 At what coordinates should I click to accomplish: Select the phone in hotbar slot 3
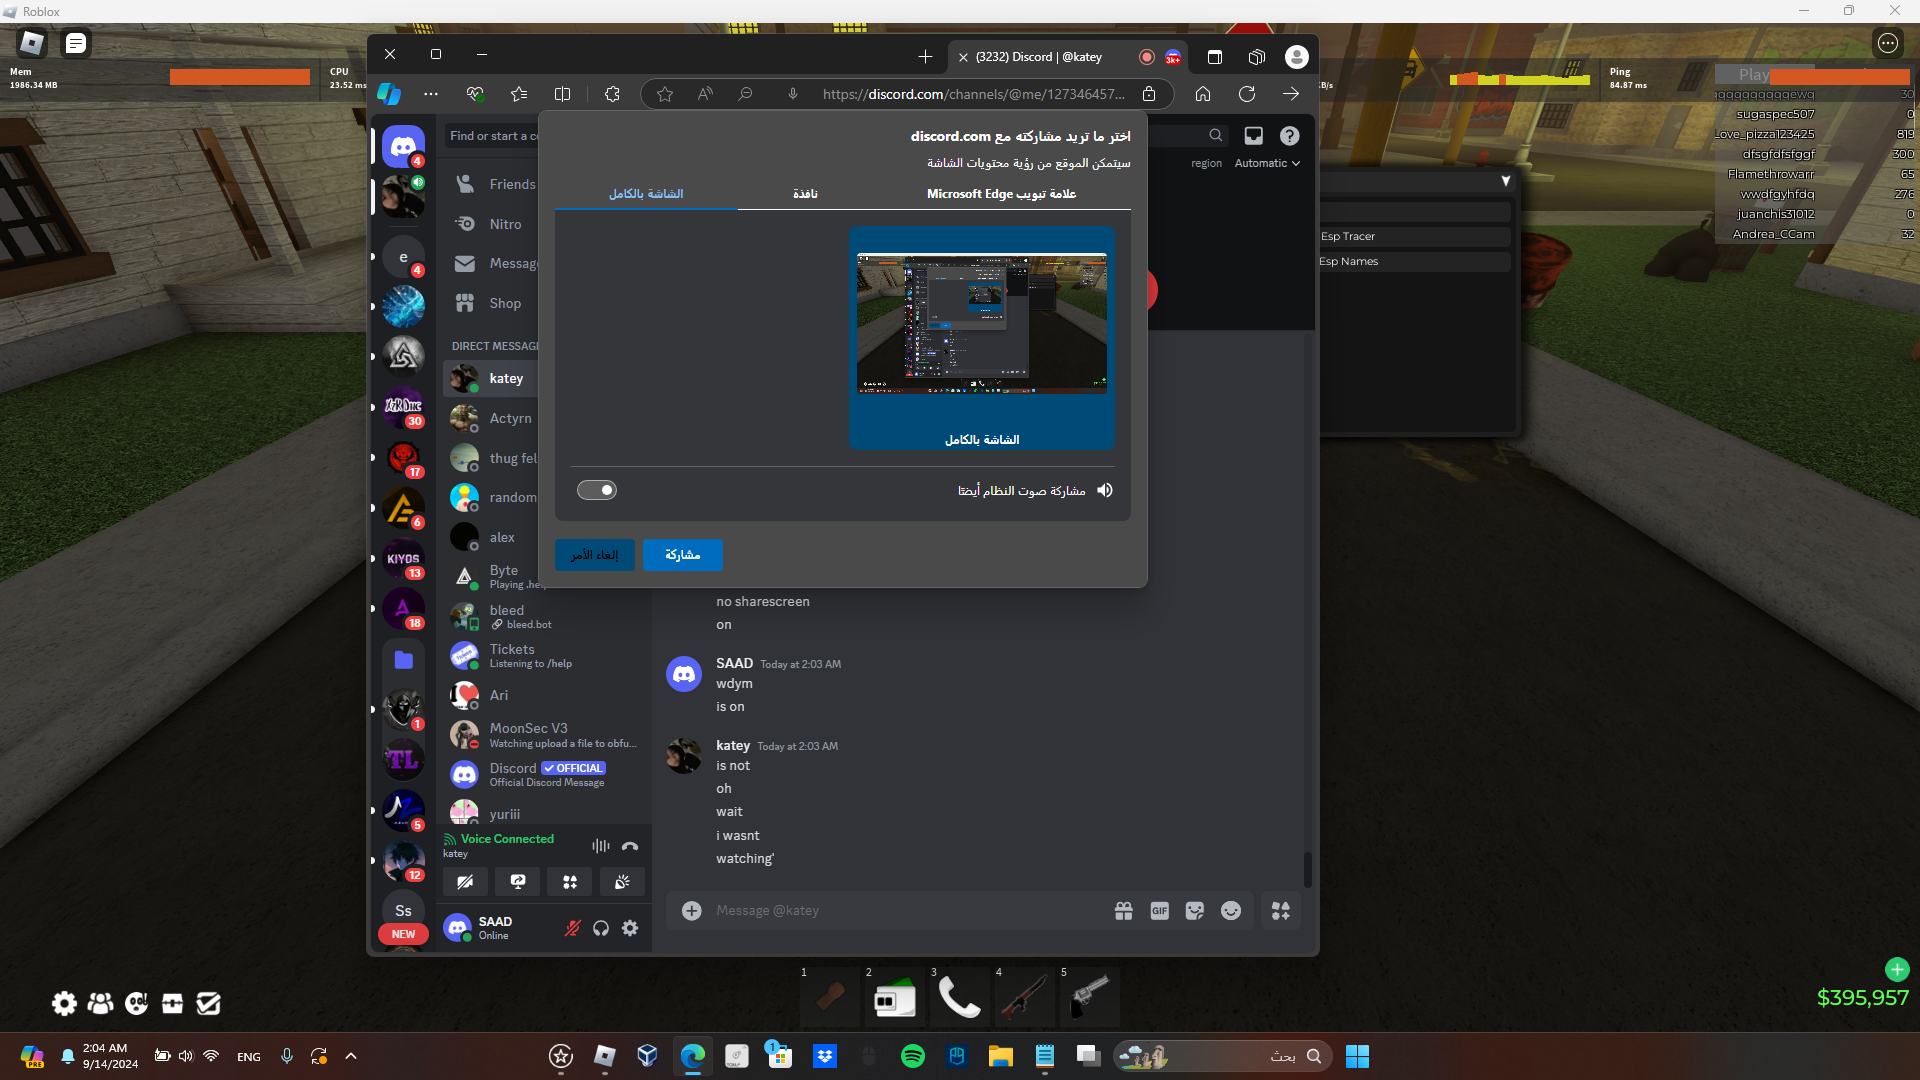coord(960,997)
